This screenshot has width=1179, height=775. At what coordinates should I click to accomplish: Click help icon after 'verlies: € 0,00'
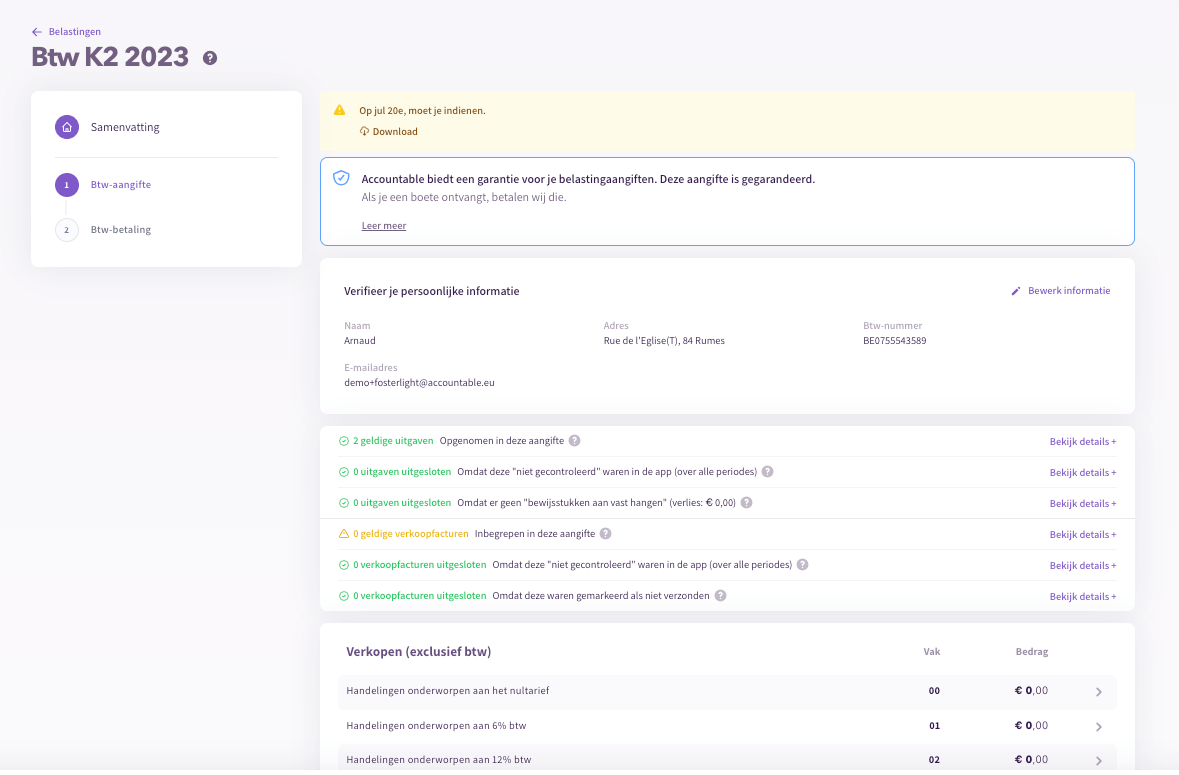pyautogui.click(x=746, y=503)
